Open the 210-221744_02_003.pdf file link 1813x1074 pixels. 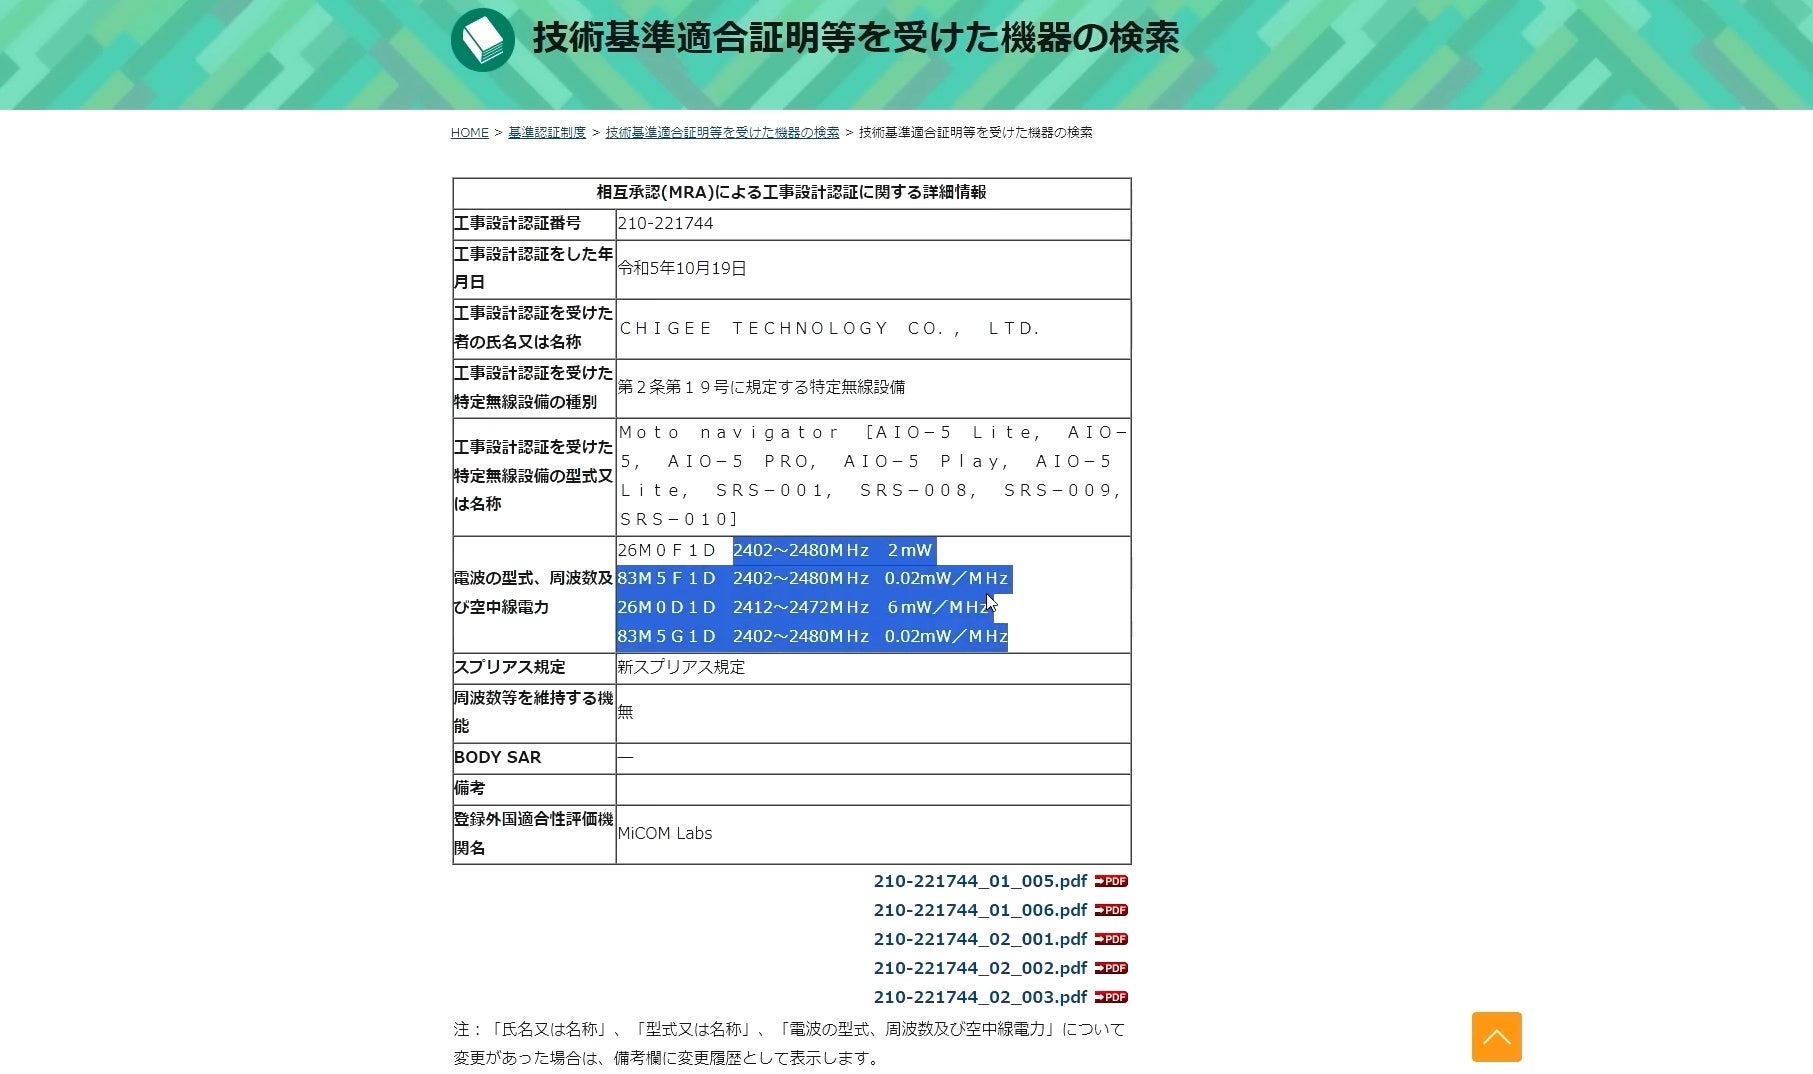point(980,997)
